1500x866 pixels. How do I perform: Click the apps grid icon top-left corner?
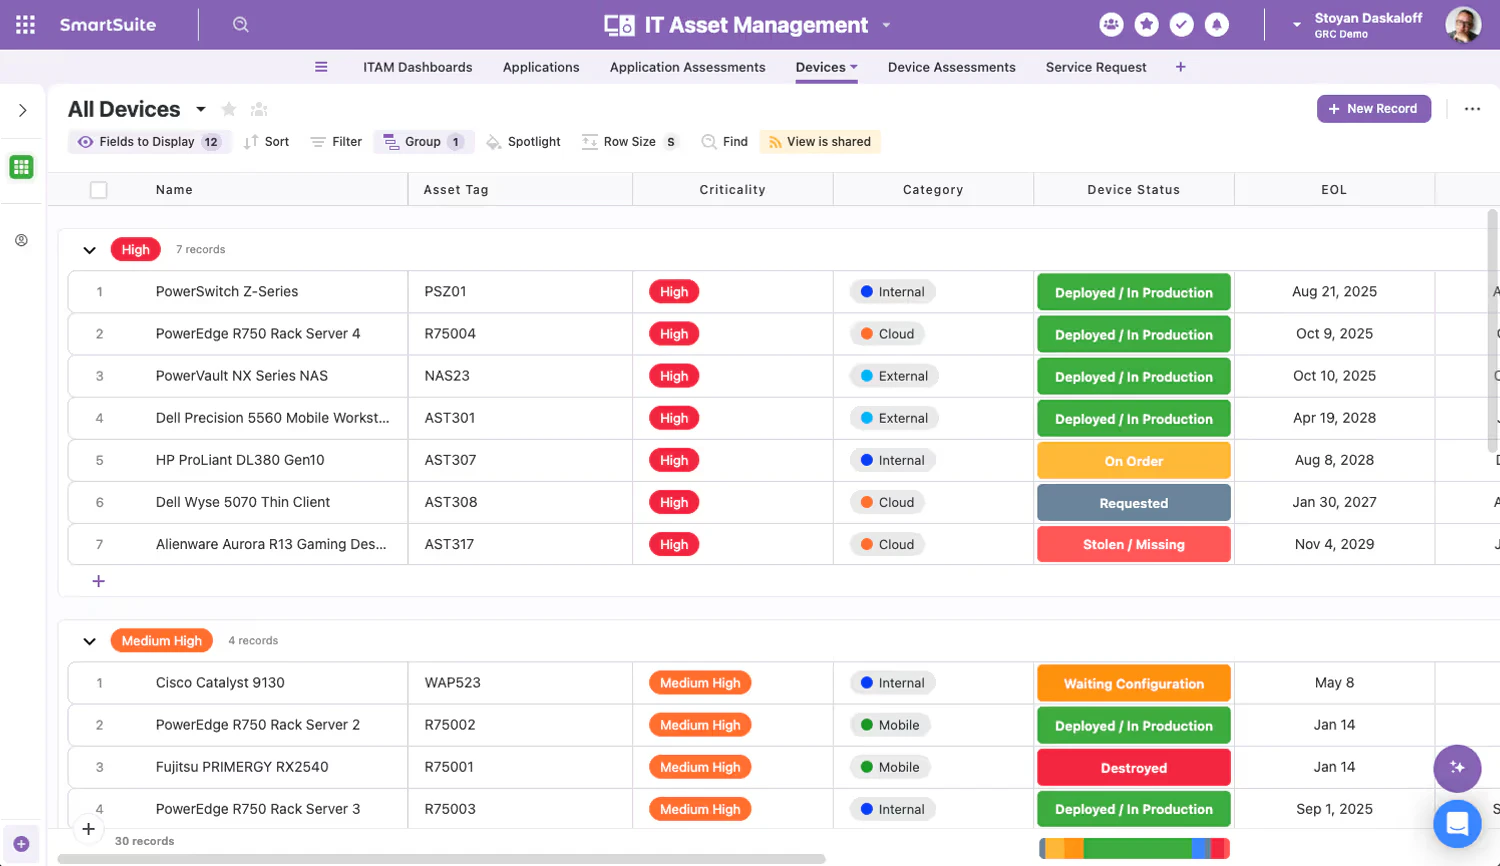(x=24, y=24)
